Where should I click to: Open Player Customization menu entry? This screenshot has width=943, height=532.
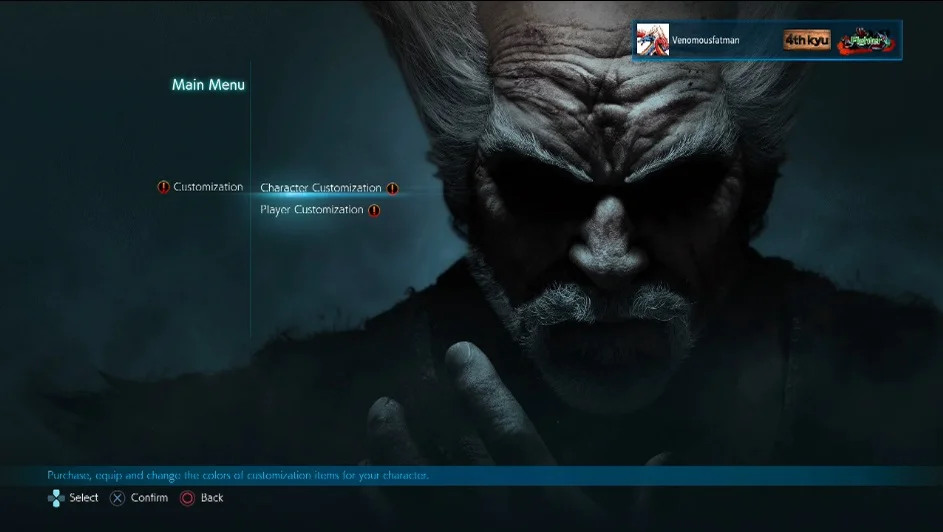pos(312,210)
